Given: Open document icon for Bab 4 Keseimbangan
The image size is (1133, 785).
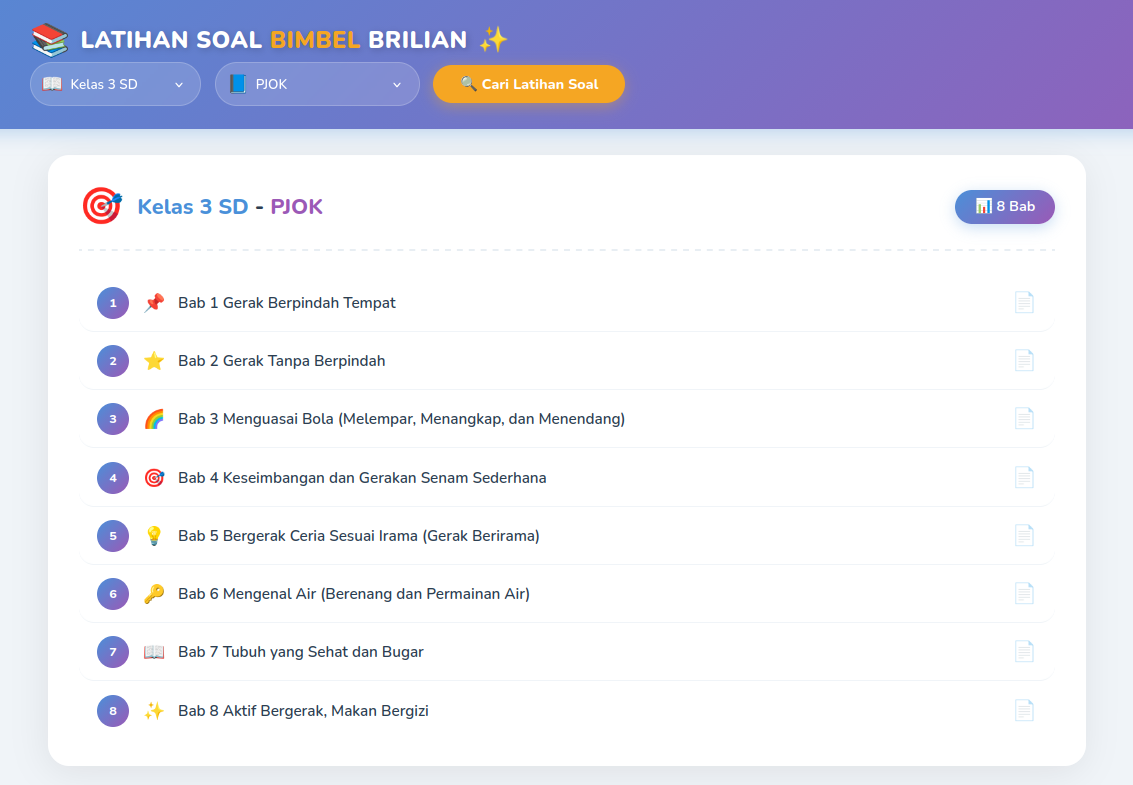Looking at the screenshot, I should pos(1024,477).
